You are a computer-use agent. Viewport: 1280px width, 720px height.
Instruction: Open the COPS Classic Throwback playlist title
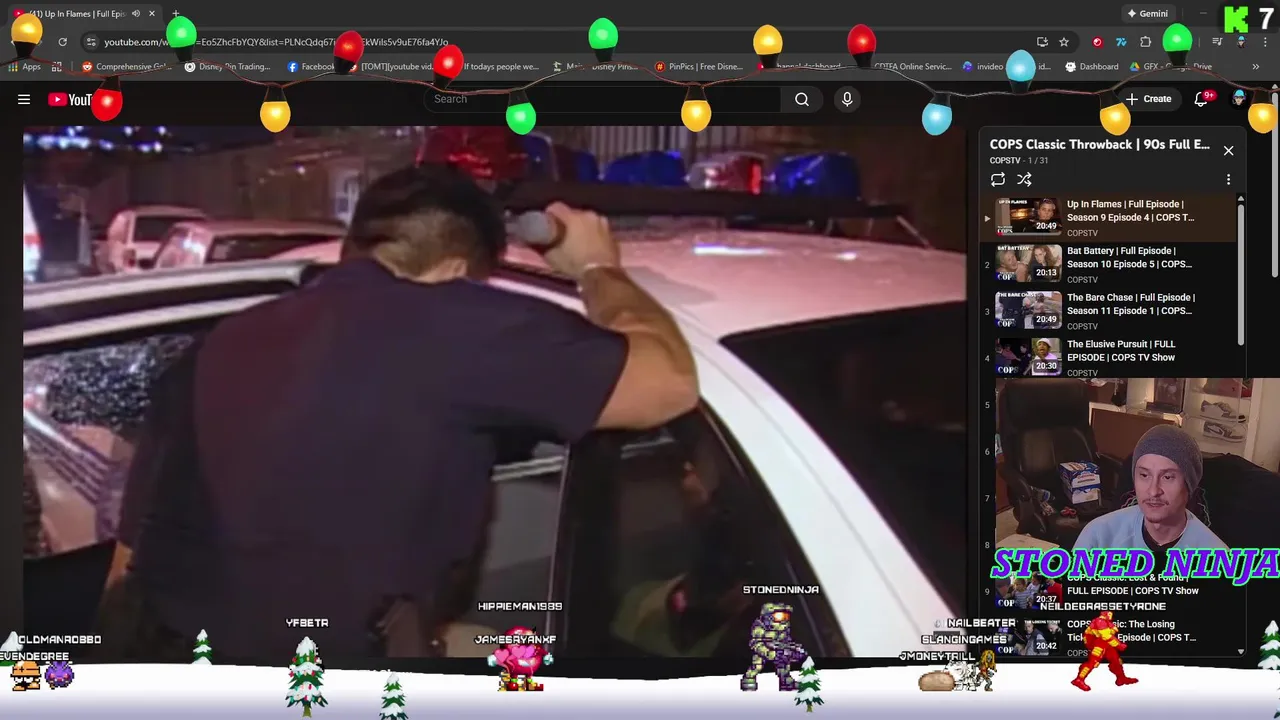tap(1099, 144)
